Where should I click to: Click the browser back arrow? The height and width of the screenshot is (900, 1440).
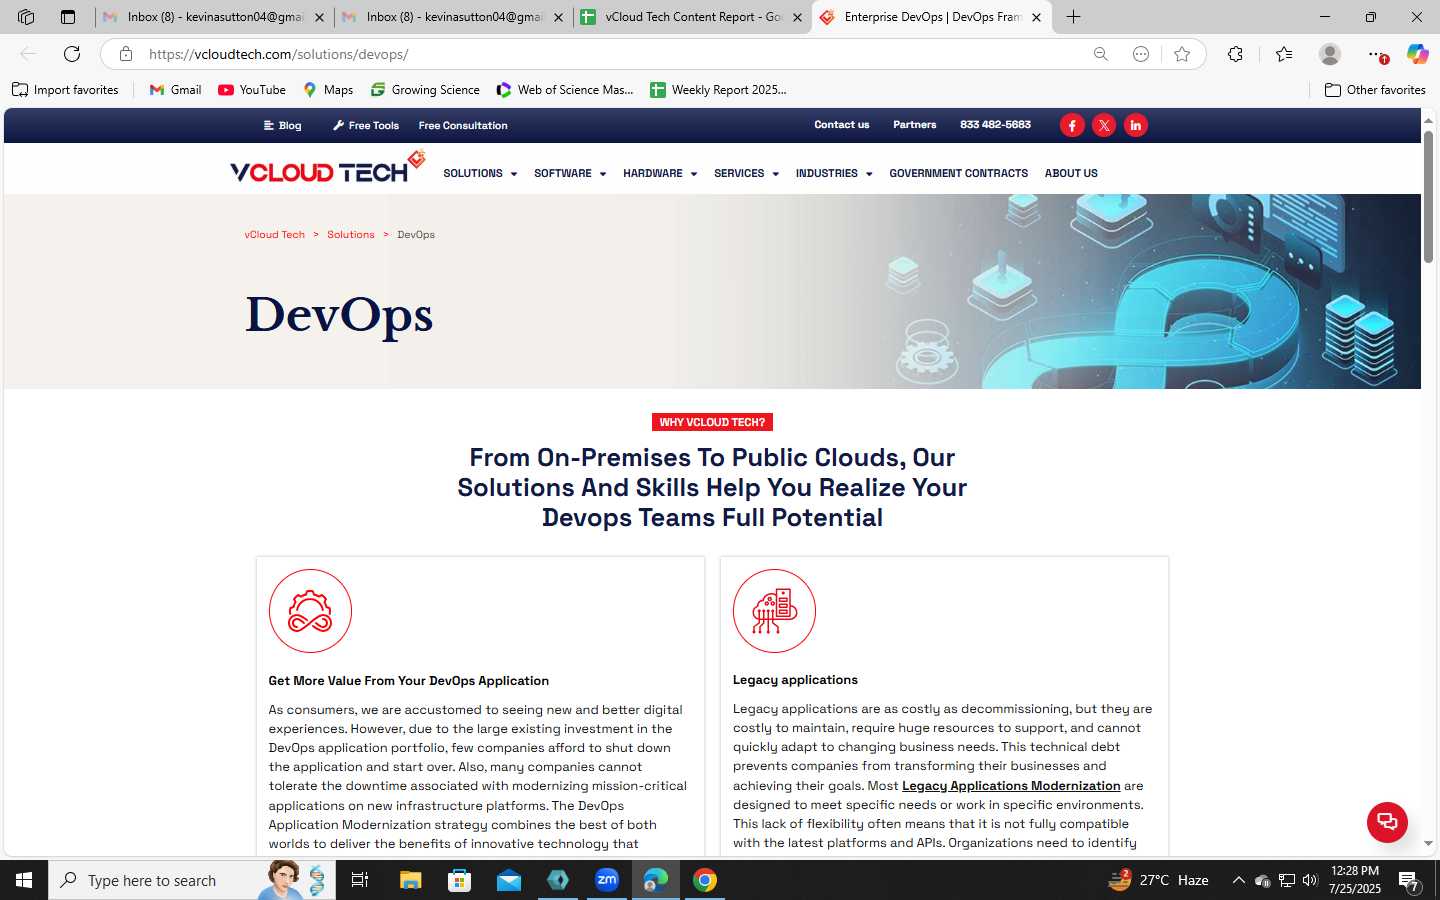(x=28, y=54)
